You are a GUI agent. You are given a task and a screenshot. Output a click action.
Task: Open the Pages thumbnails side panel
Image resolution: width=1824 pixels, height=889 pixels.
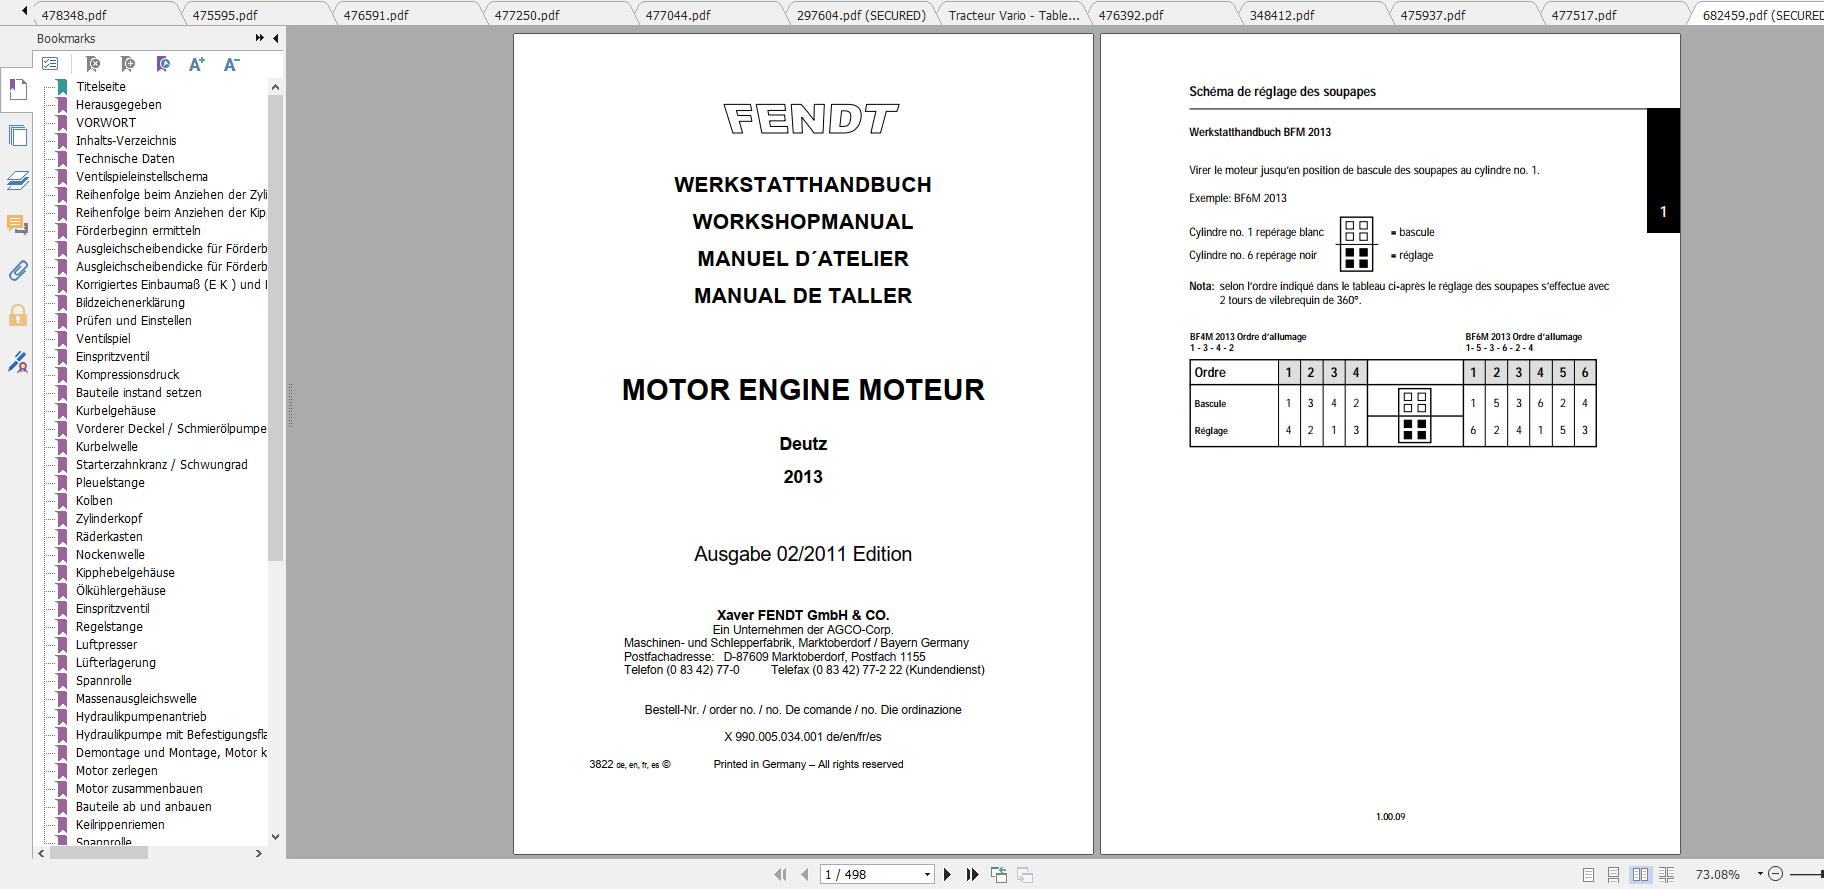click(x=17, y=135)
